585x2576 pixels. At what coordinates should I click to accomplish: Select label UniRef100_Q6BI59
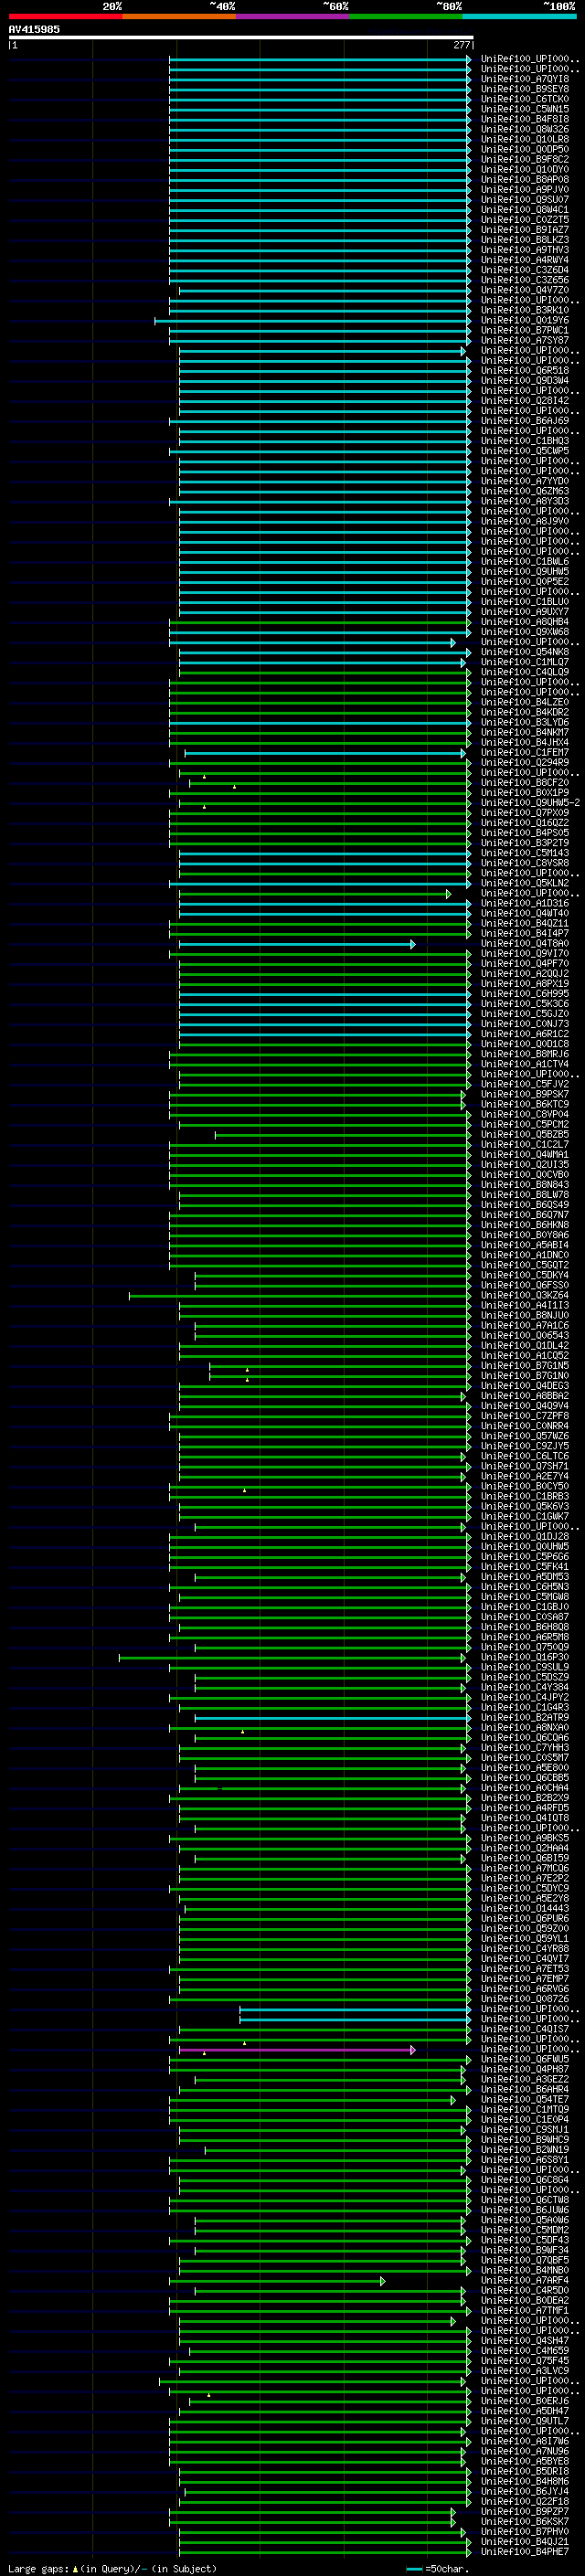pos(525,1859)
